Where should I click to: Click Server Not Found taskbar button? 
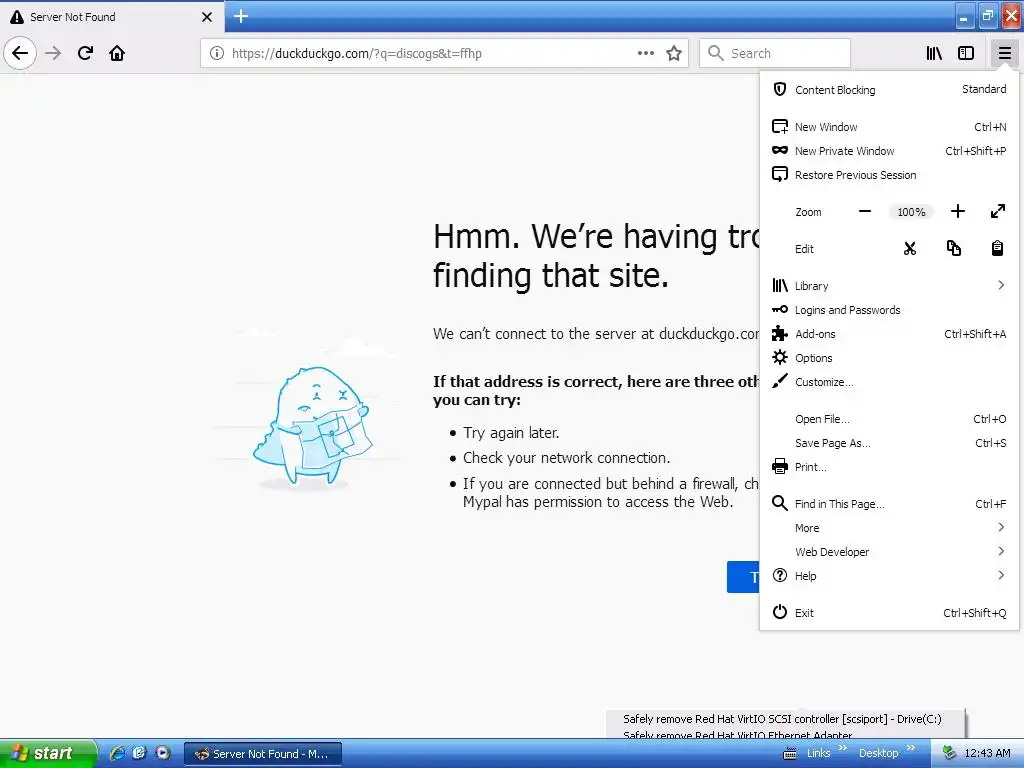pyautogui.click(x=263, y=754)
